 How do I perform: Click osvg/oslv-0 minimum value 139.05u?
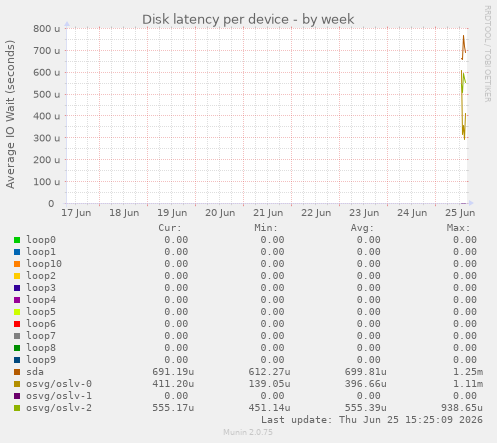click(x=269, y=384)
